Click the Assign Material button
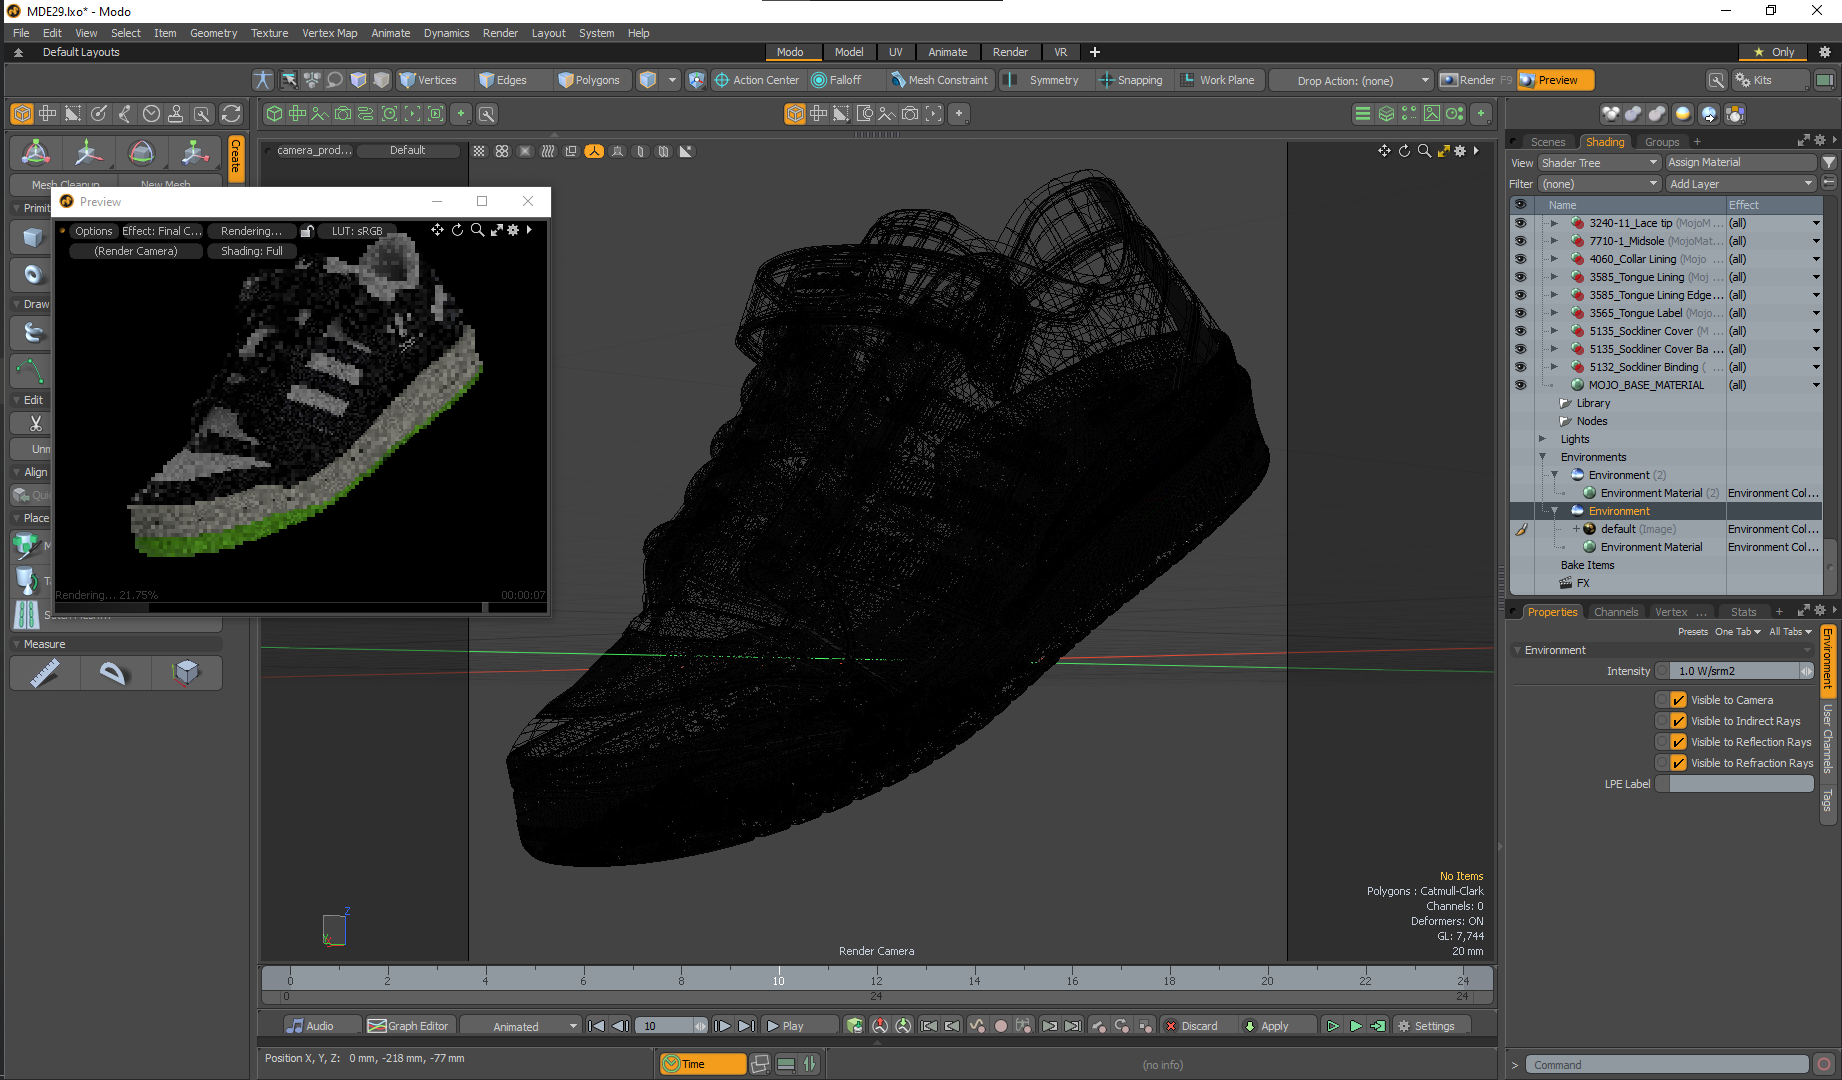The width and height of the screenshot is (1842, 1080). [x=1740, y=162]
